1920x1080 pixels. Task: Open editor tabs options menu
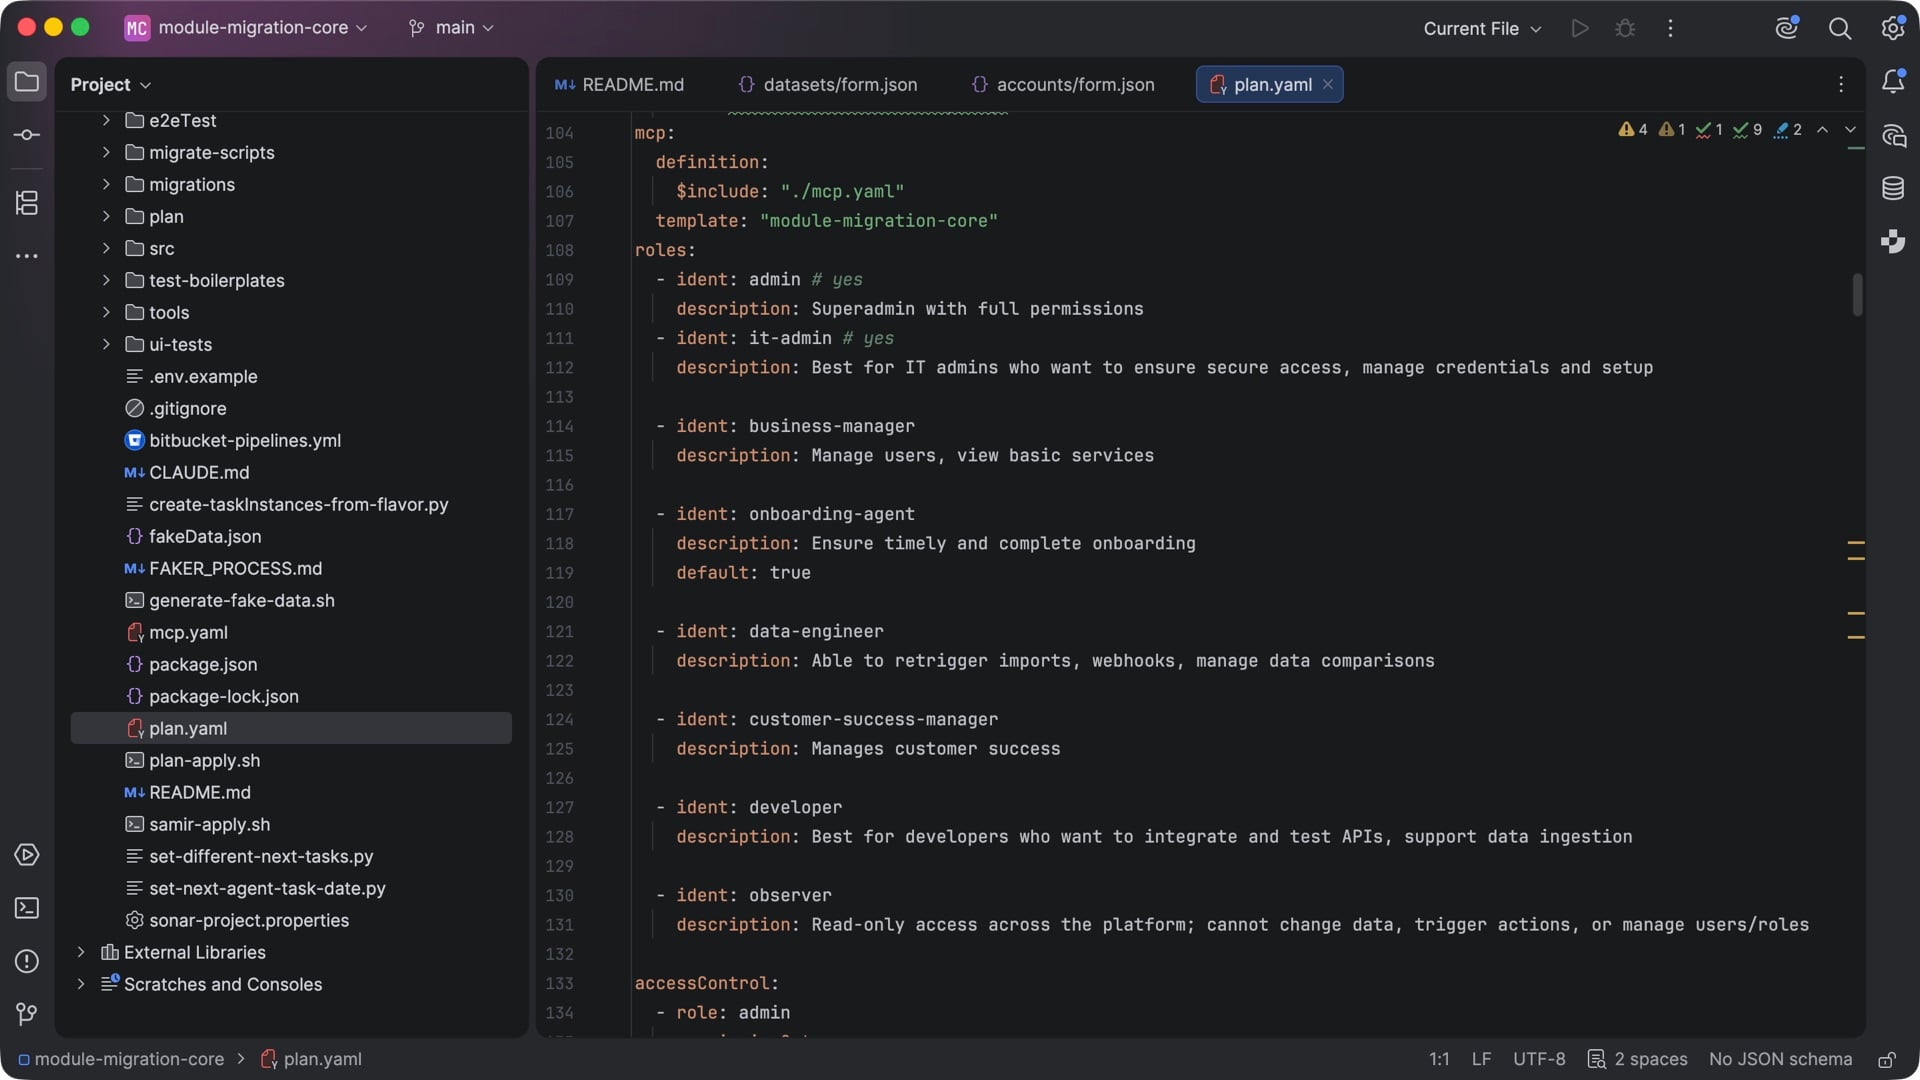tap(1841, 85)
